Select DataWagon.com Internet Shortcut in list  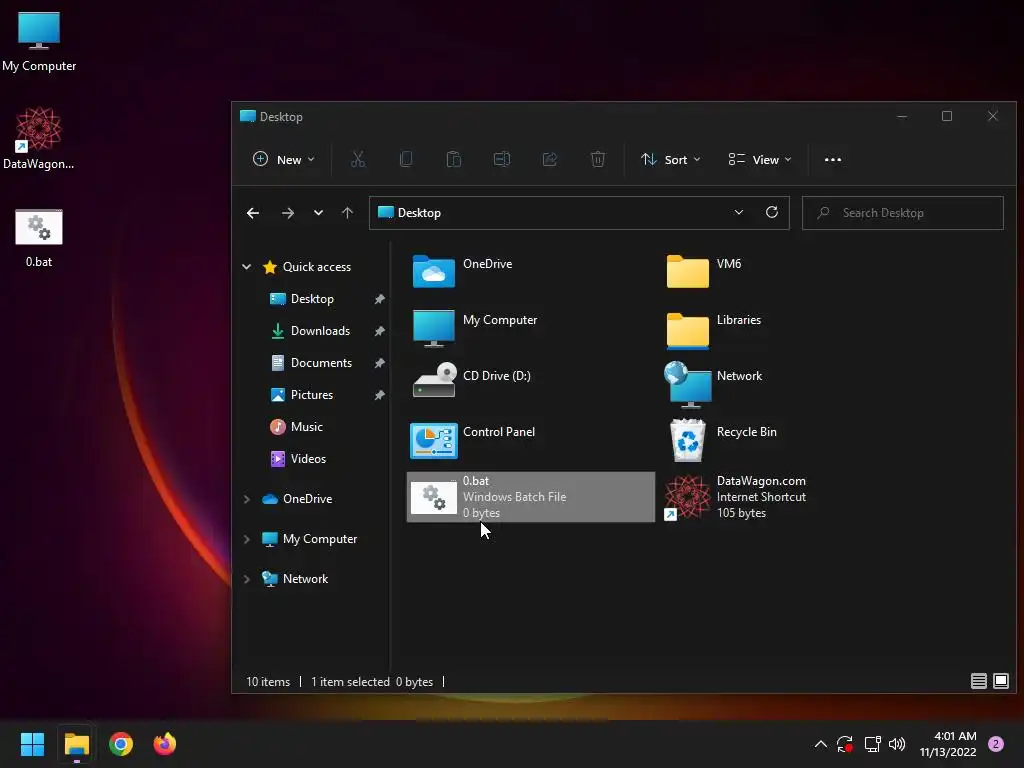(784, 497)
